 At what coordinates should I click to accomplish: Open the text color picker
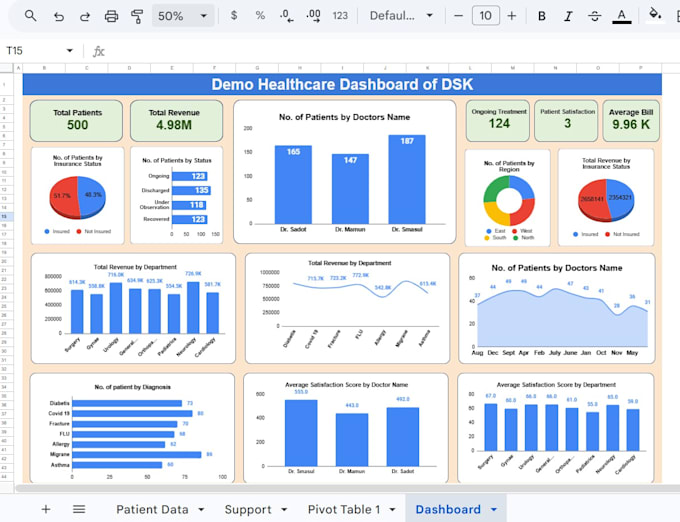[x=621, y=16]
